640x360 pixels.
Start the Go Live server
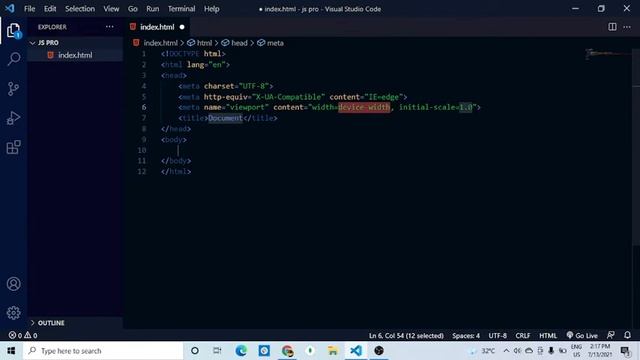pyautogui.click(x=582, y=336)
